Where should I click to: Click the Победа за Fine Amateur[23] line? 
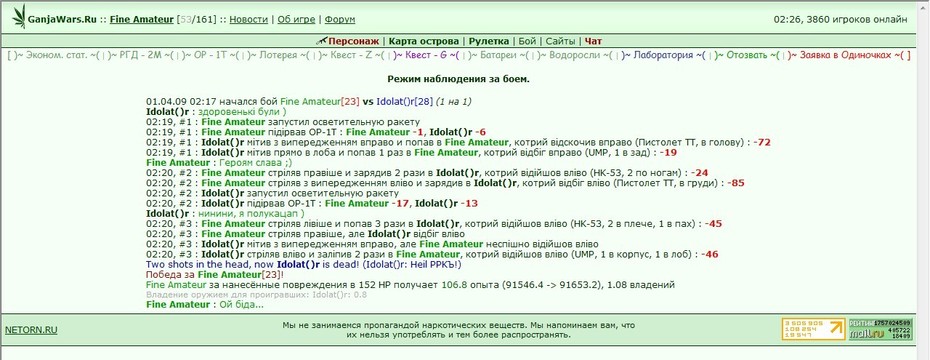tap(216, 275)
